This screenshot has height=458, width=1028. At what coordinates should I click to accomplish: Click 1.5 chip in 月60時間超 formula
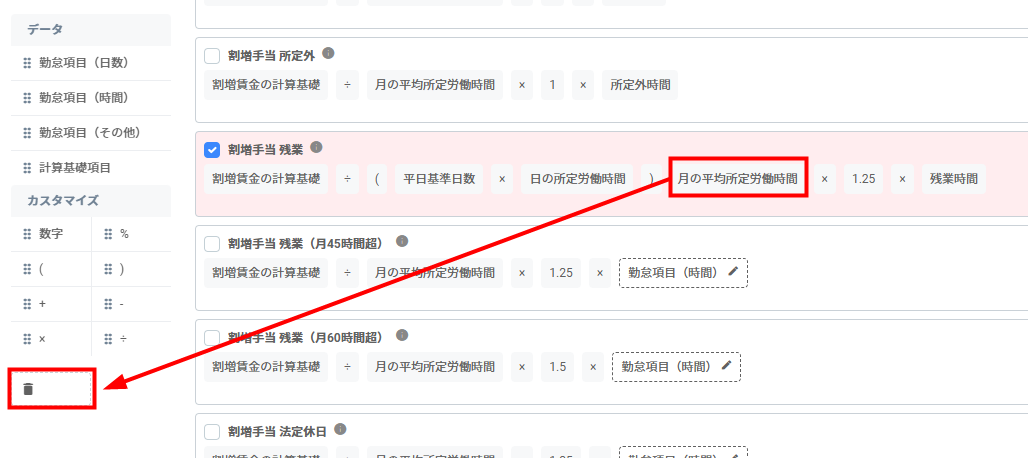click(558, 367)
